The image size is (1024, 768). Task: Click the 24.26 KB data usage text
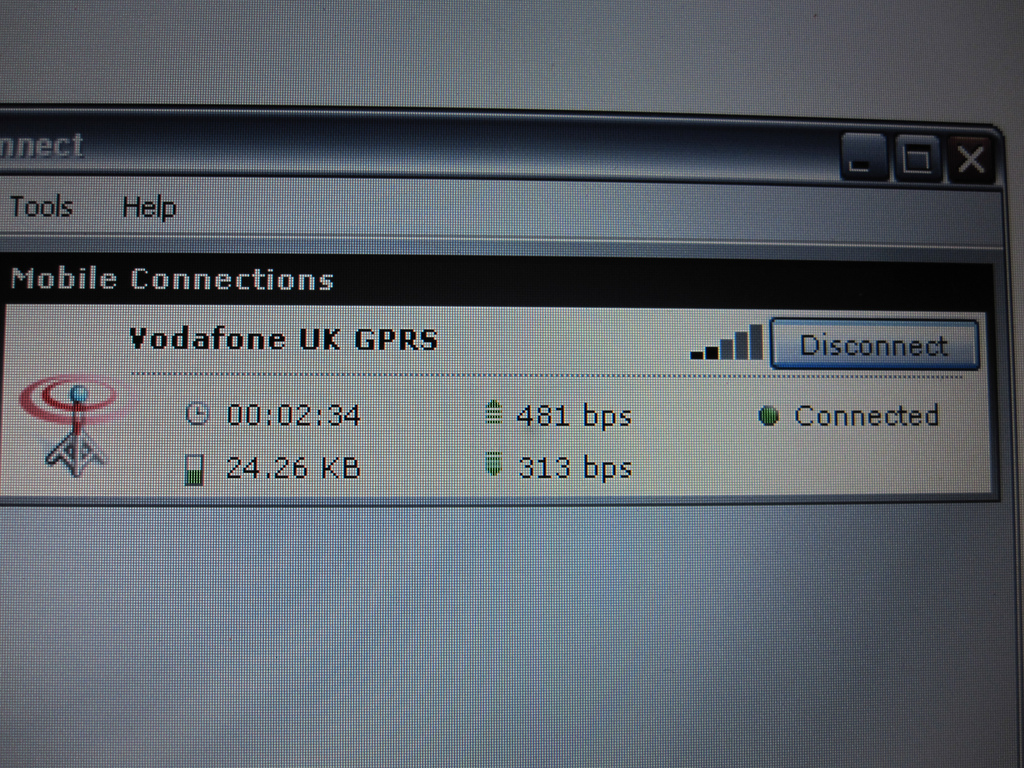coord(293,468)
